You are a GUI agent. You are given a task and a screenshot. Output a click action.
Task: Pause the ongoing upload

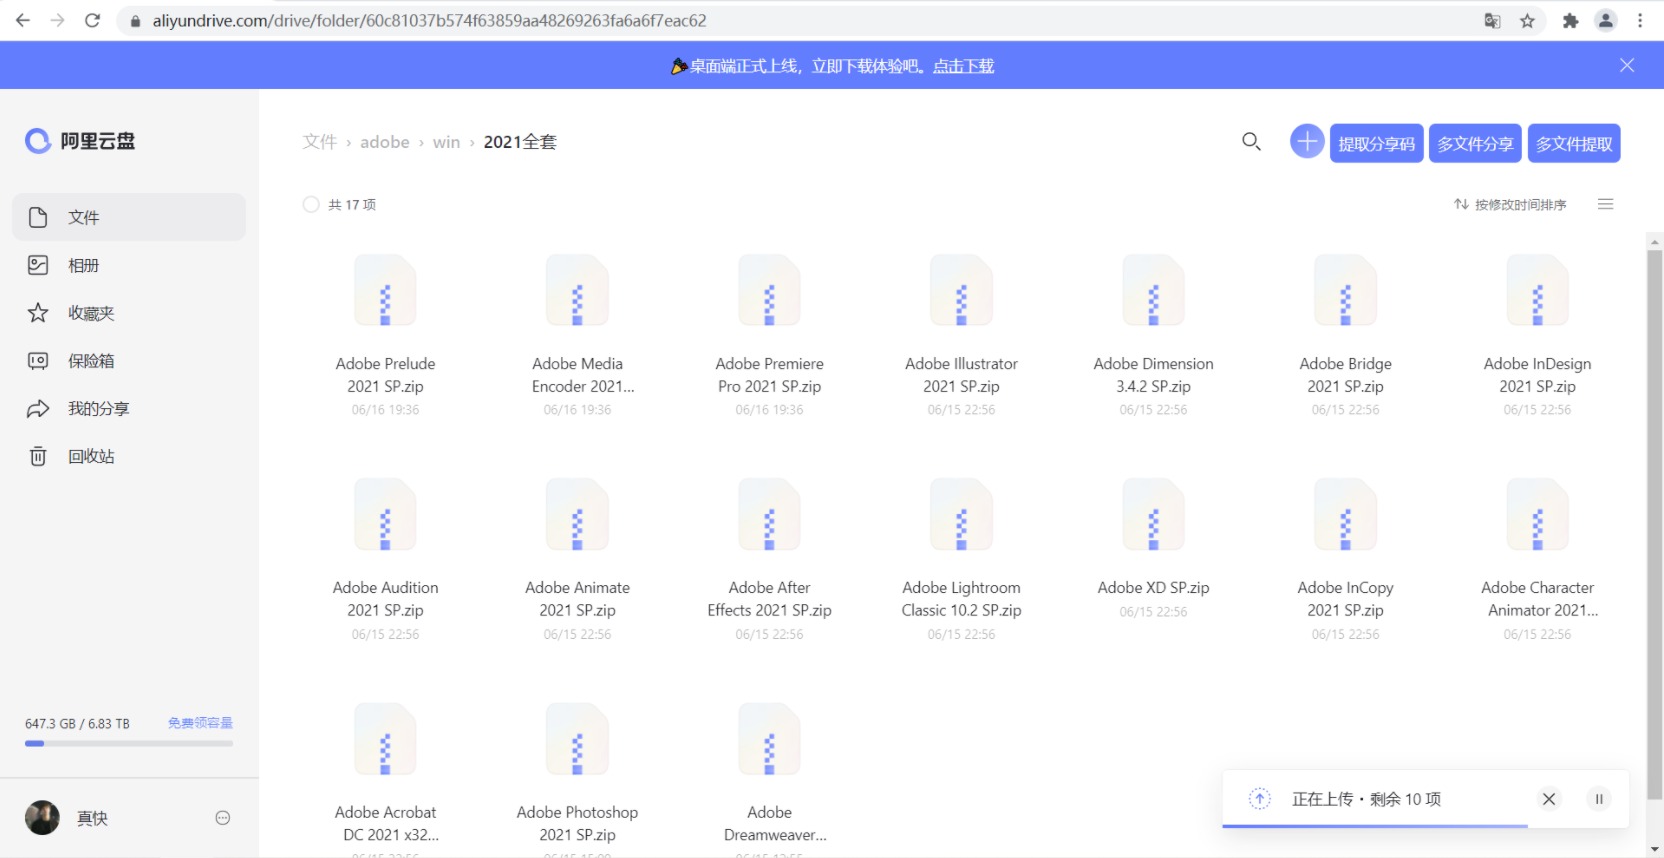coord(1599,799)
